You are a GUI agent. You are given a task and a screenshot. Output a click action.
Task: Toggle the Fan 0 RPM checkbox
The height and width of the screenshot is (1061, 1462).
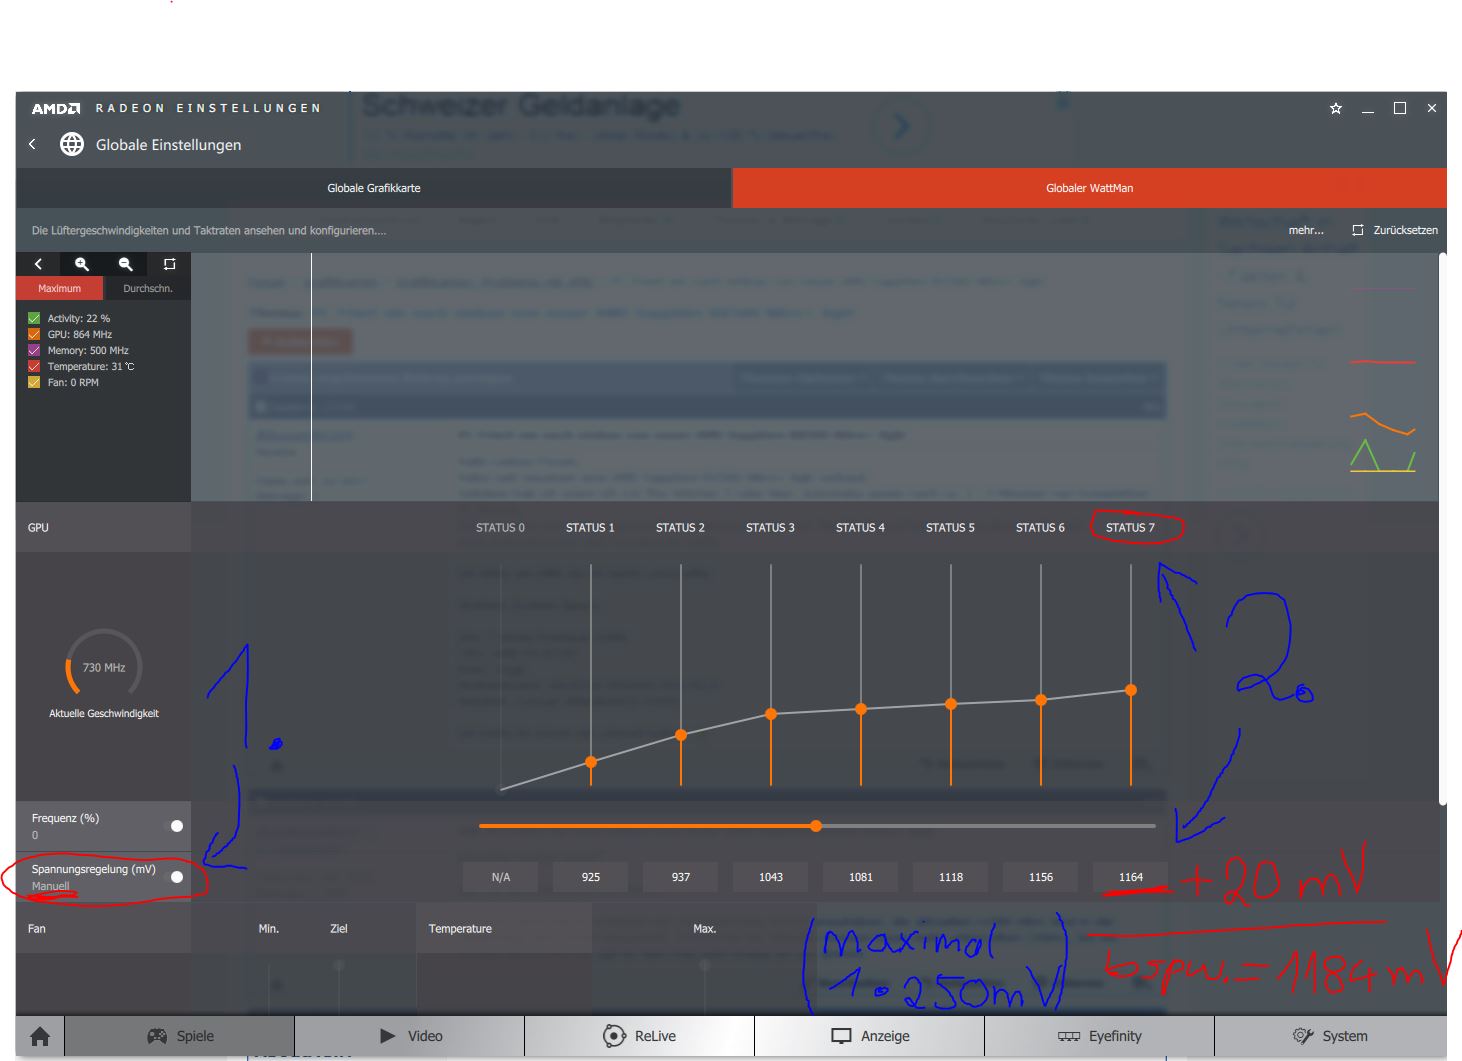(x=34, y=382)
